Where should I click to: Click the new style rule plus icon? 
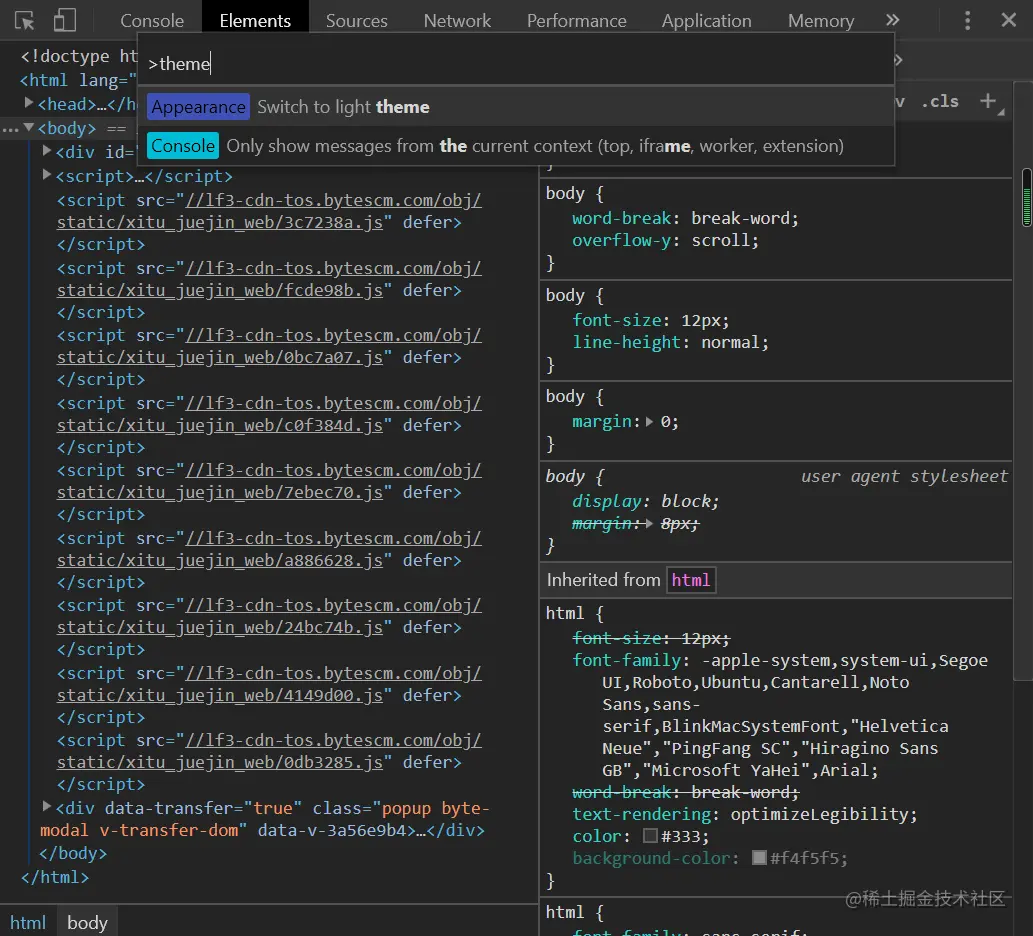pyautogui.click(x=988, y=100)
